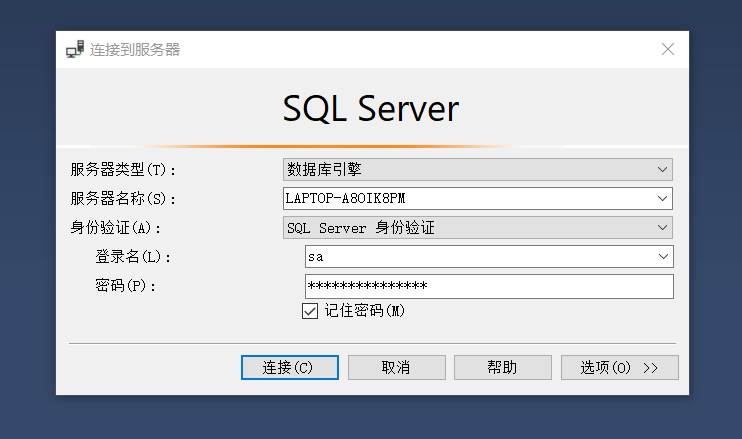Toggle the 记住密码 checkbox

(309, 311)
